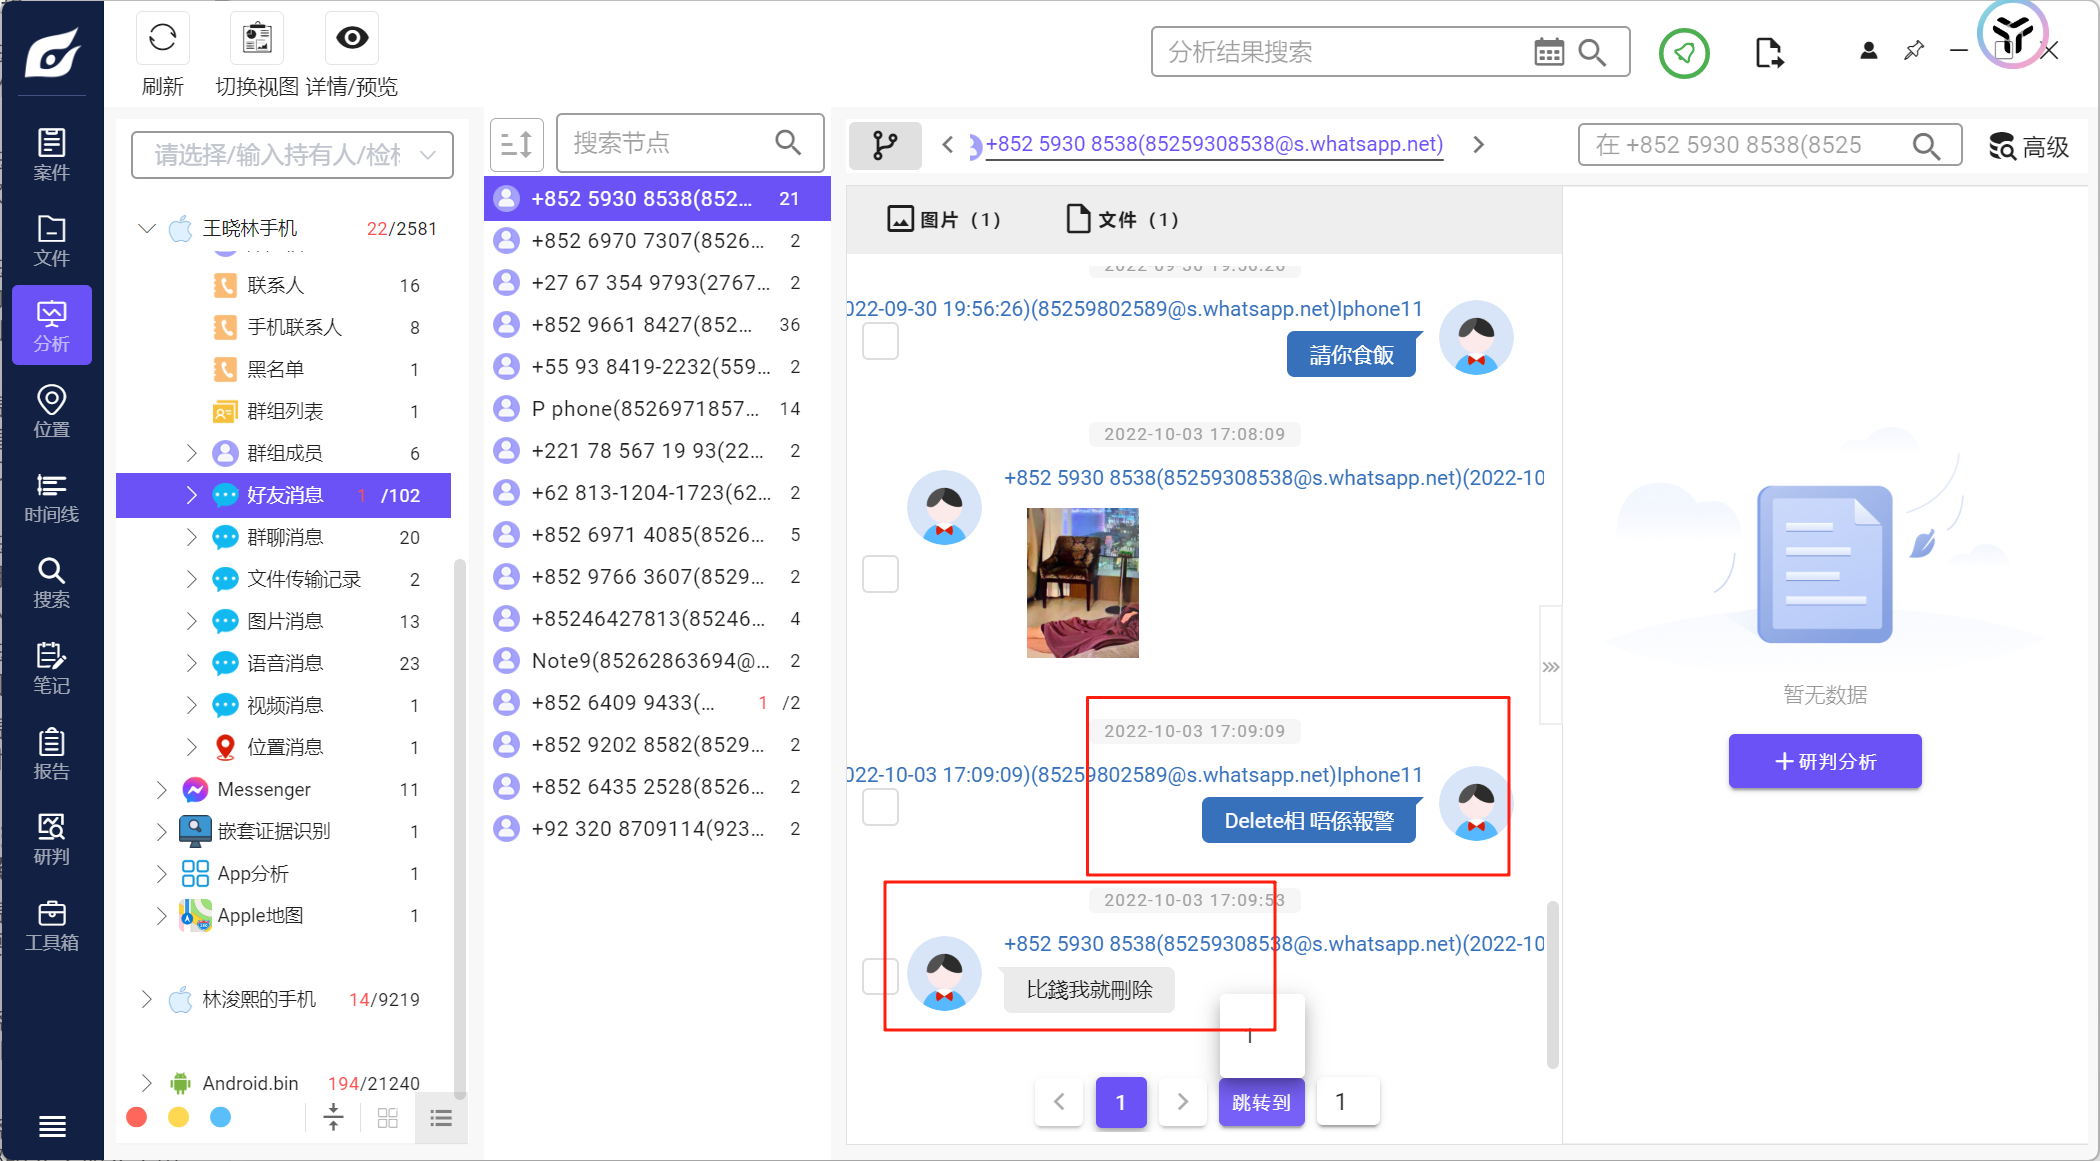Switch to the 文件 (1) tab
This screenshot has height=1161, width=2100.
[x=1122, y=219]
